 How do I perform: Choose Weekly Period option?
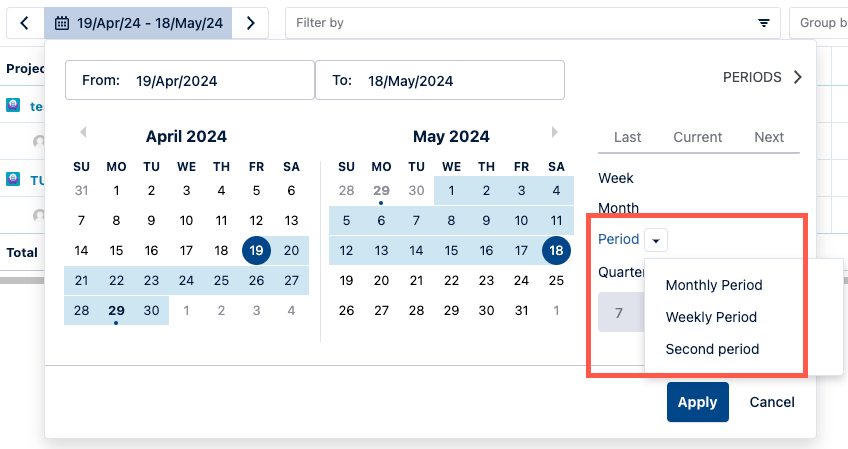711,317
